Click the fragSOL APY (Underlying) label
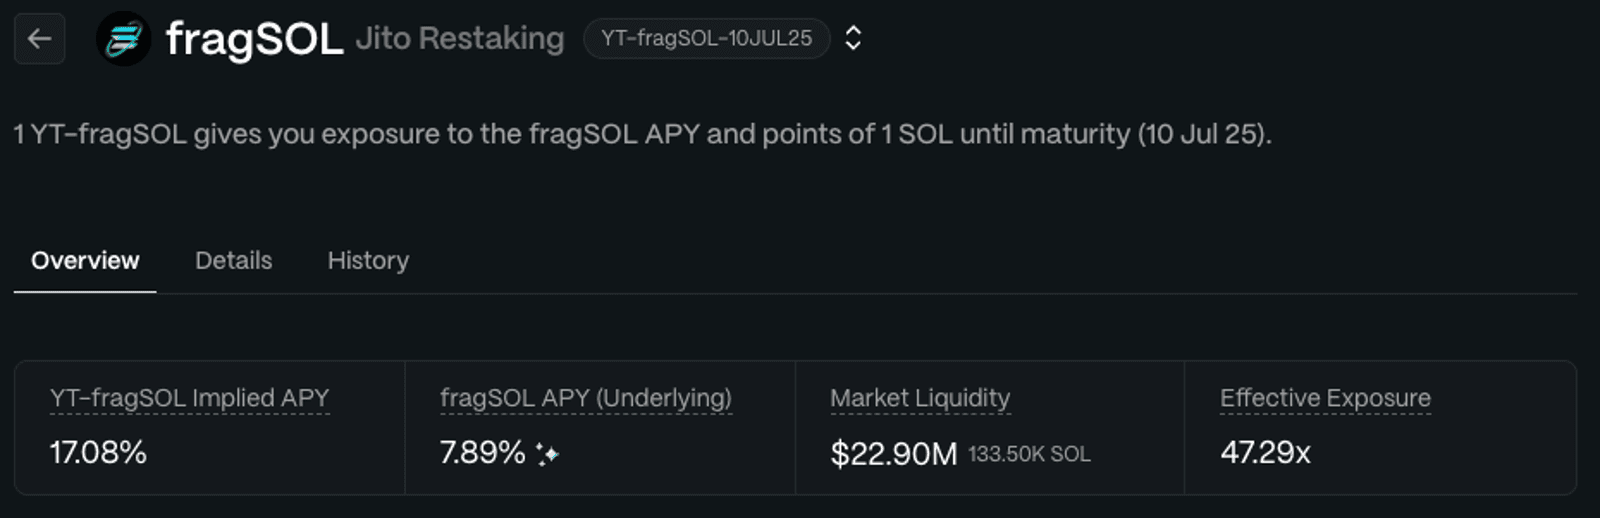The width and height of the screenshot is (1600, 518). 586,398
